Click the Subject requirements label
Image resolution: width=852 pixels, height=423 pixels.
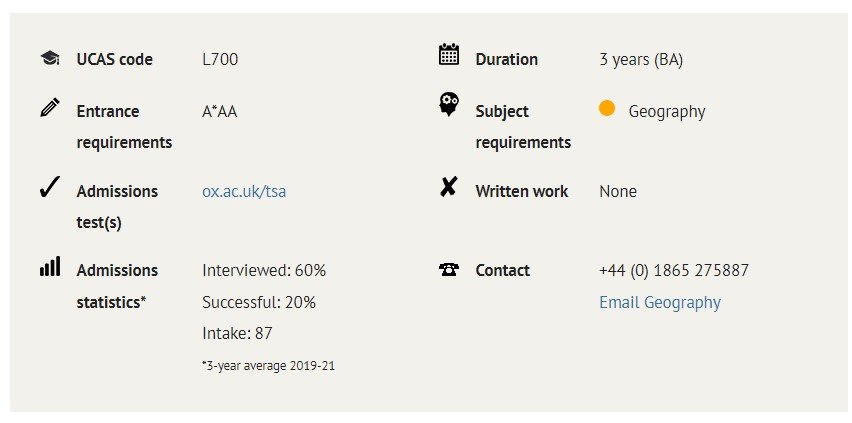(523, 127)
